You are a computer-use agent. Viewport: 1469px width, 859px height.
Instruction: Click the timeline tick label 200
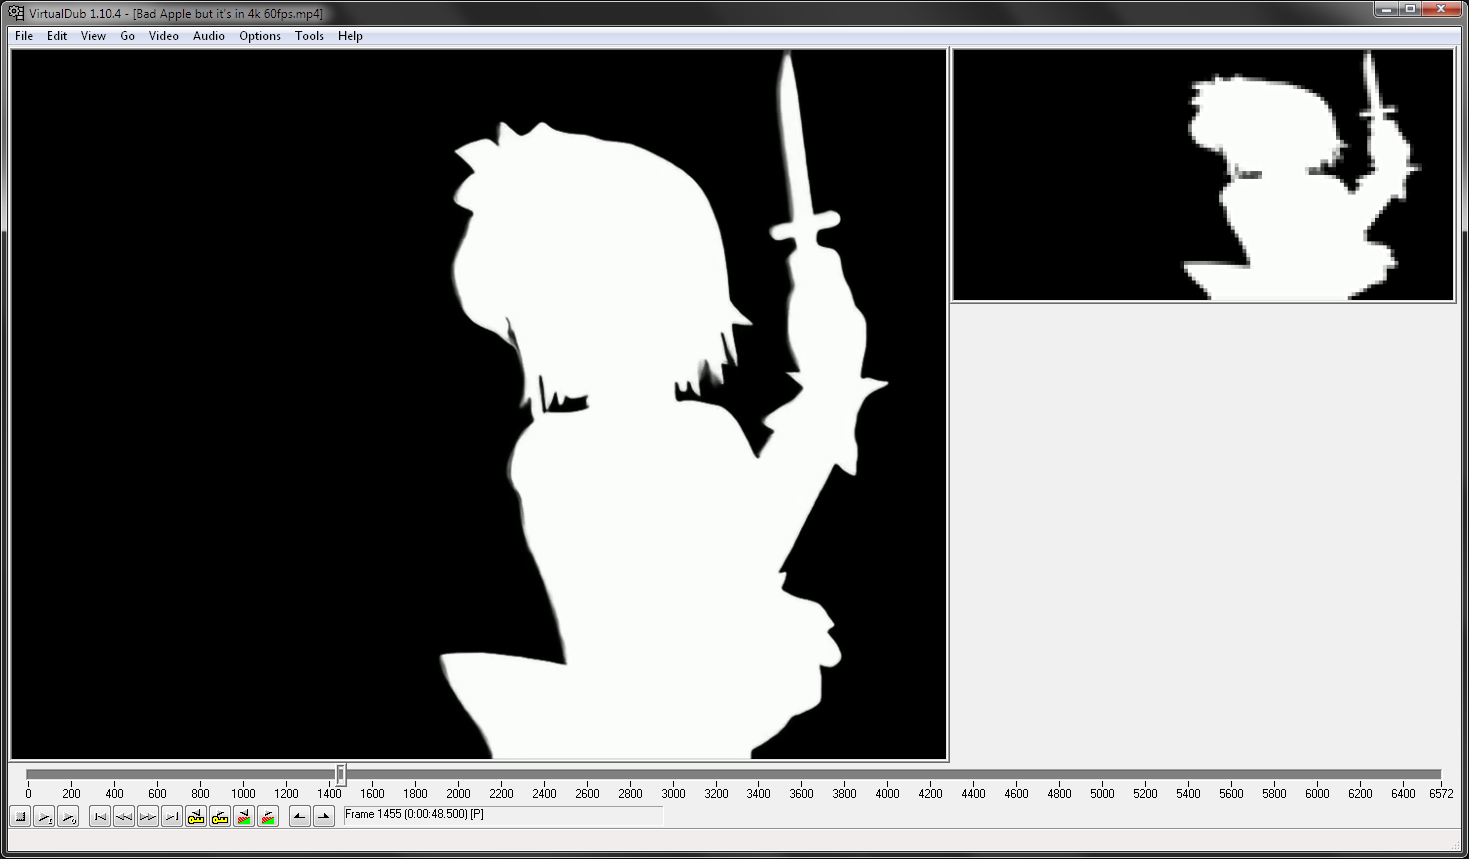[x=71, y=794]
